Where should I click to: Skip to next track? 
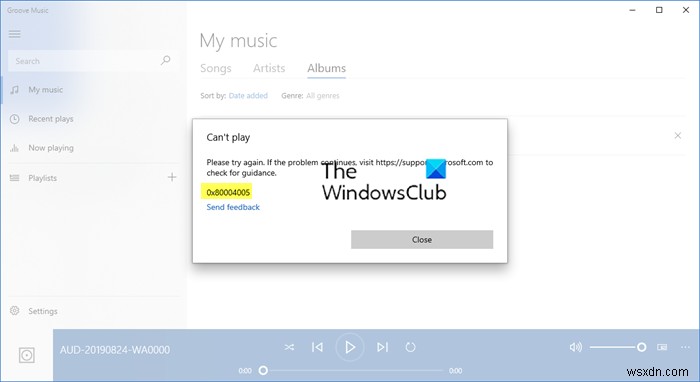pos(382,347)
